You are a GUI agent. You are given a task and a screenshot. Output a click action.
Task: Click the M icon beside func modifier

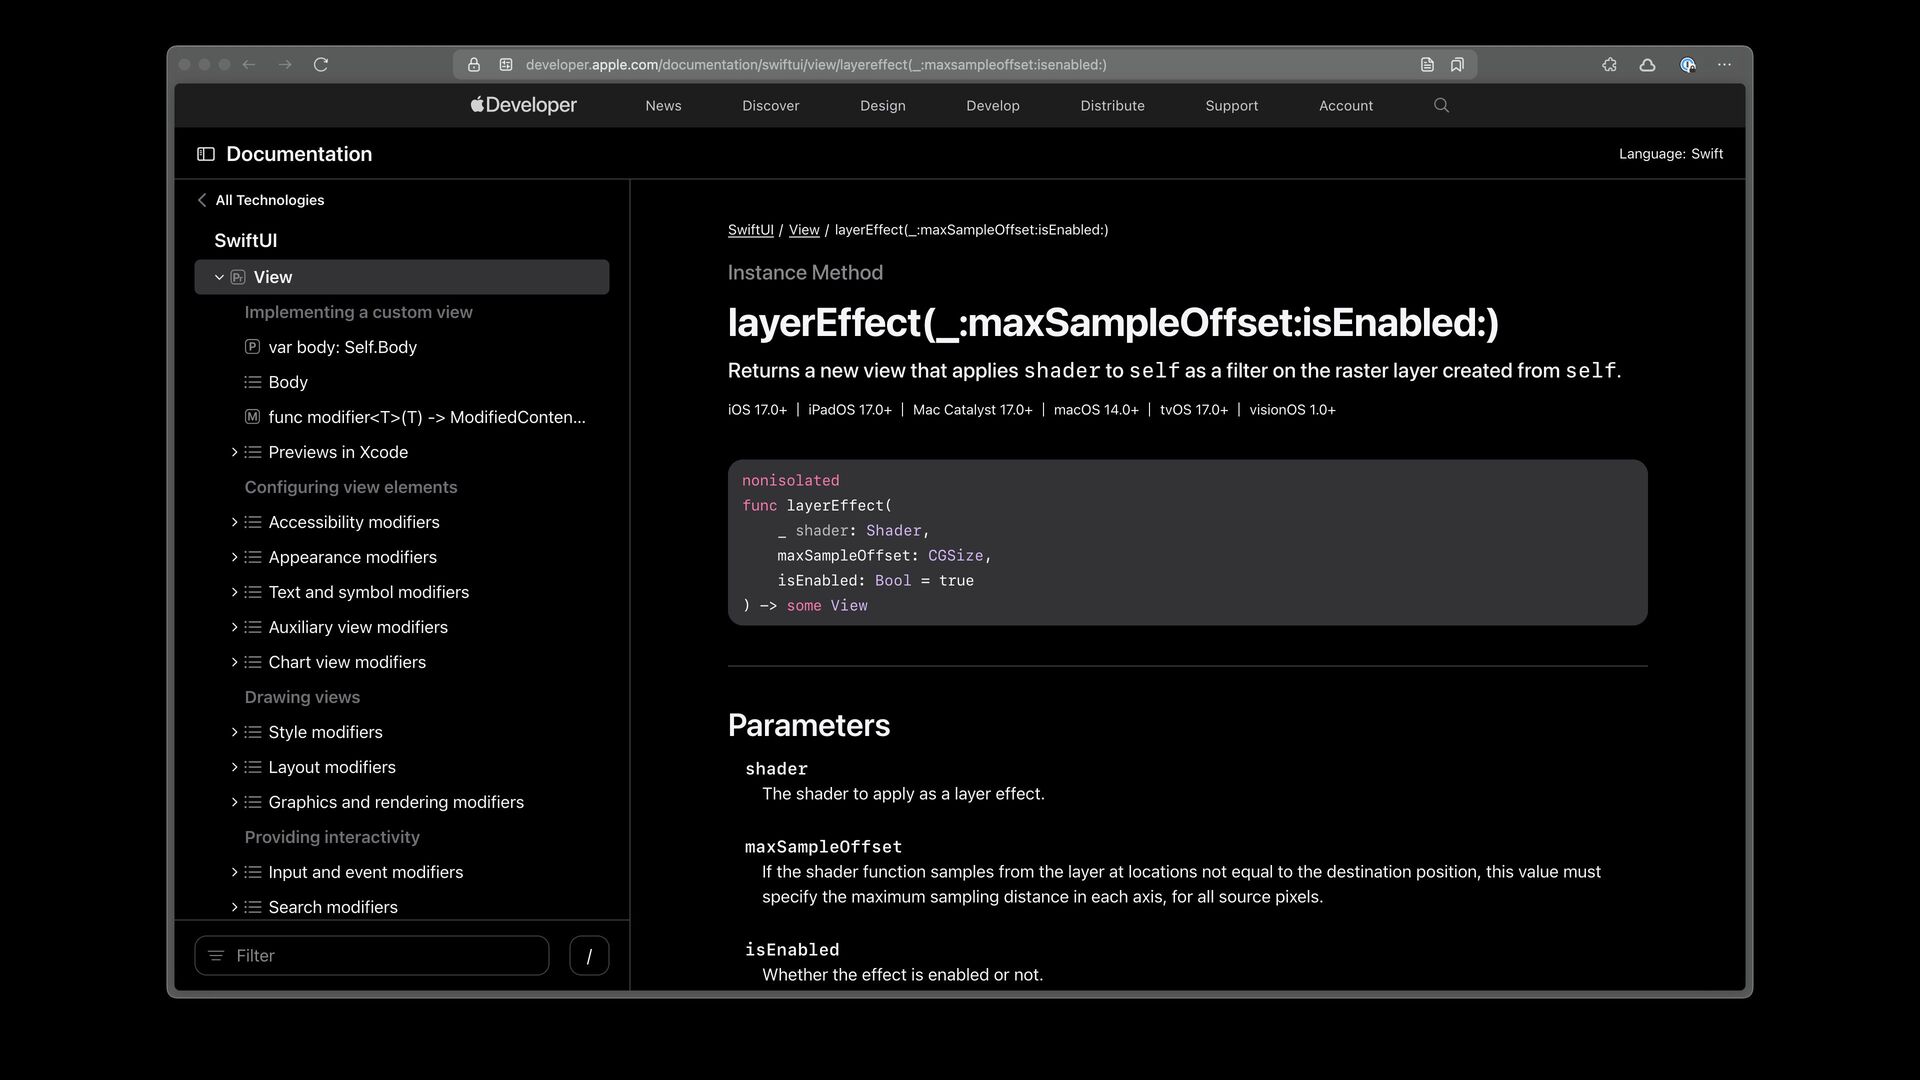point(252,417)
